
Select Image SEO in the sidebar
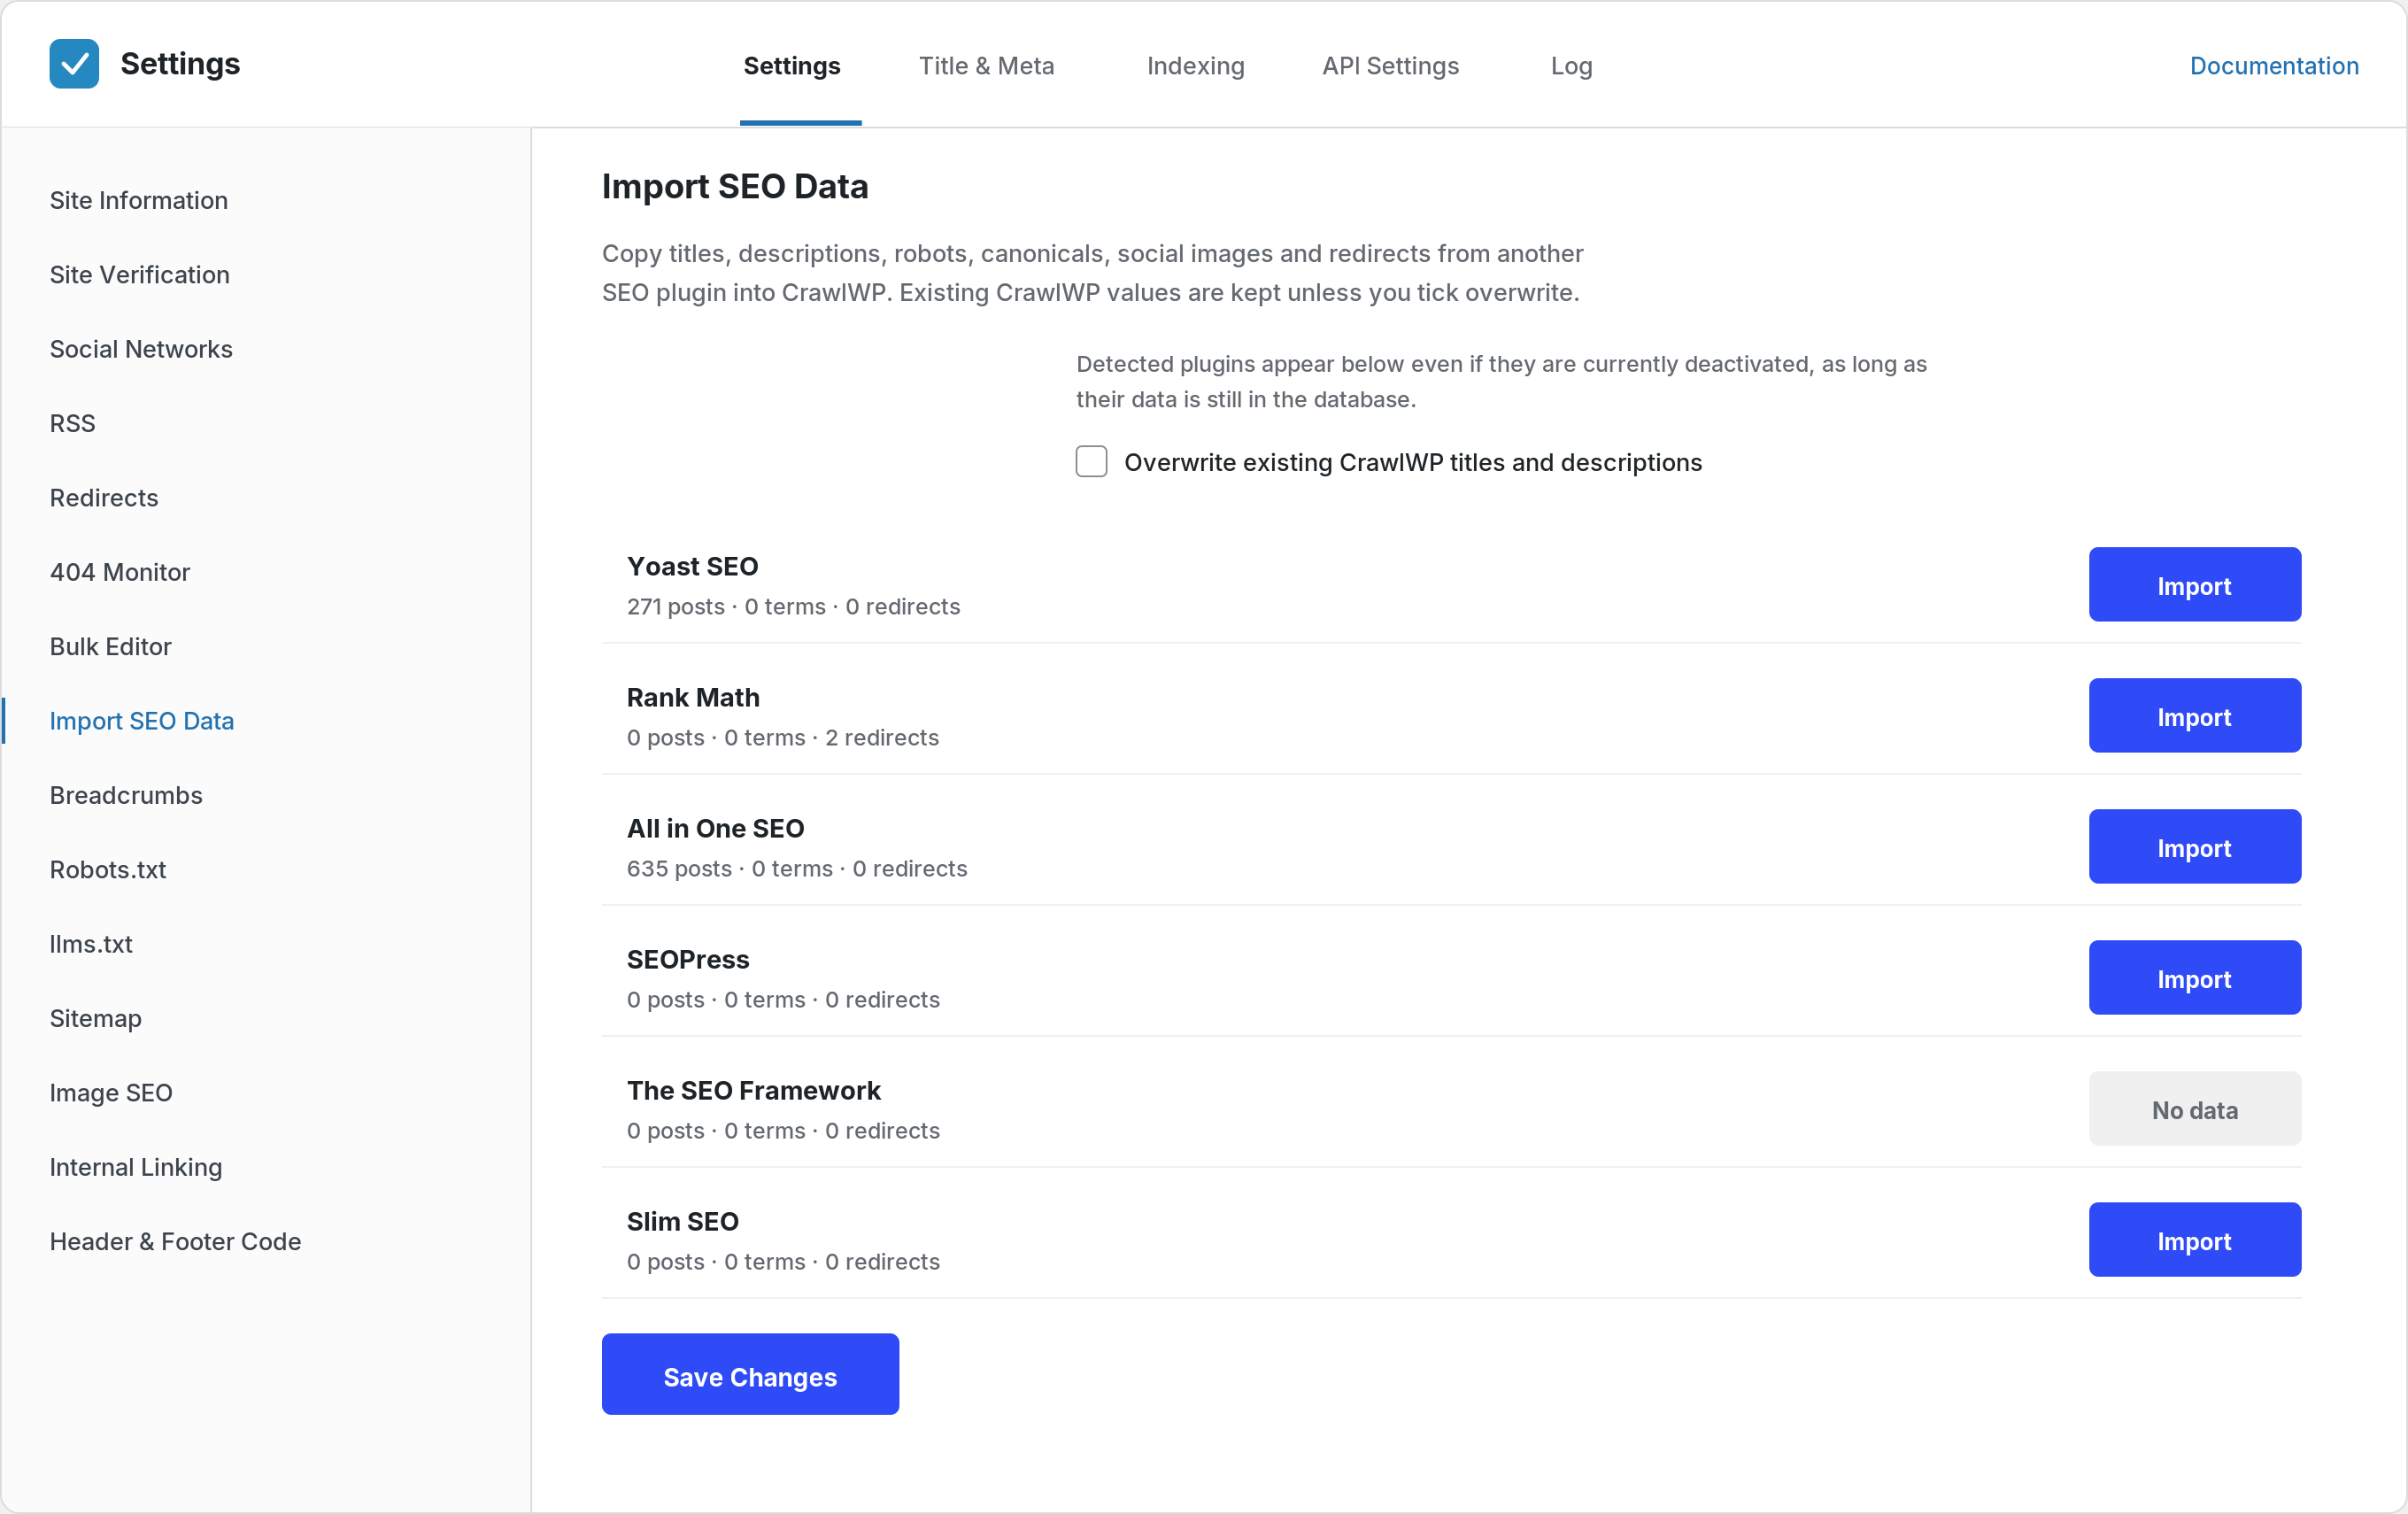[111, 1093]
